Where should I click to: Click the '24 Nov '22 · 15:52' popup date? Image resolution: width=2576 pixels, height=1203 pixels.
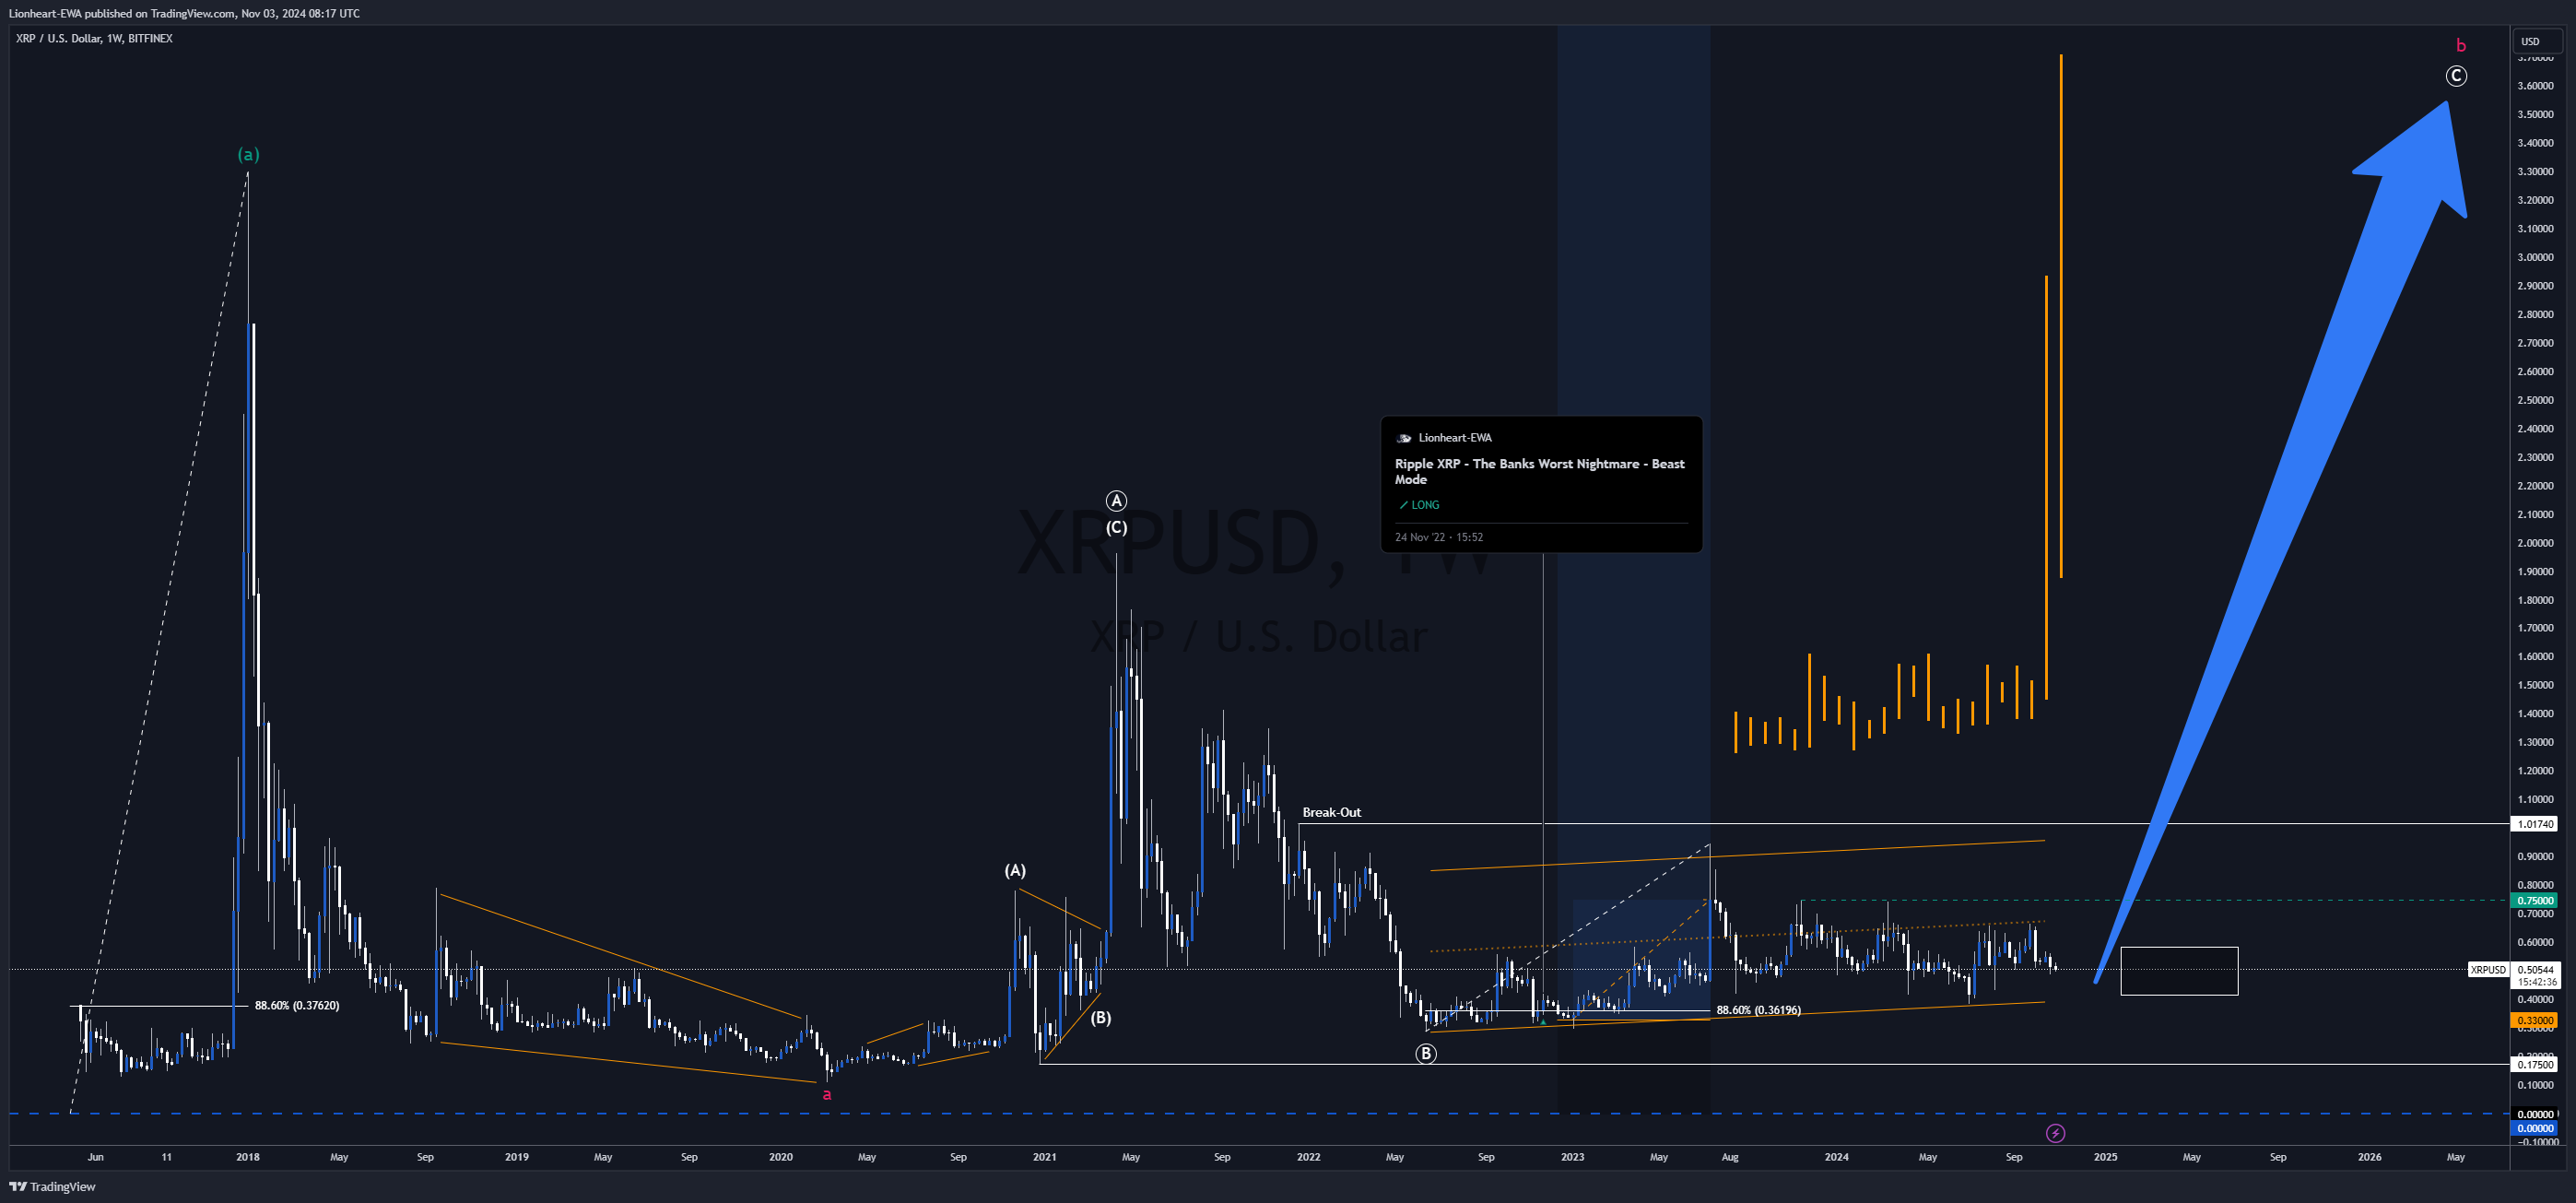[1439, 537]
